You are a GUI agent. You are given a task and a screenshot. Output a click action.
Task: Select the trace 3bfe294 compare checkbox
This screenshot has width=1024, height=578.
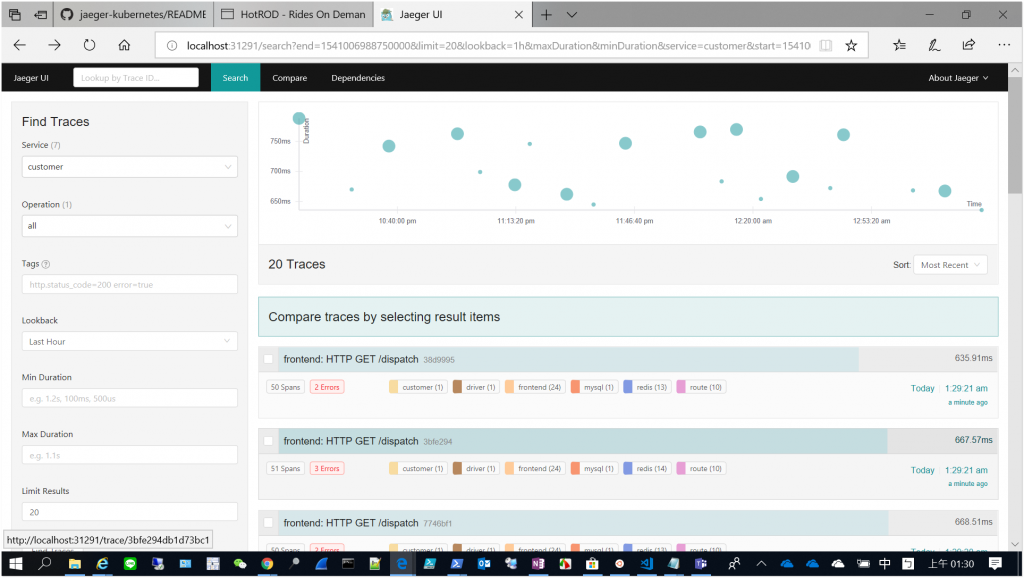(268, 442)
